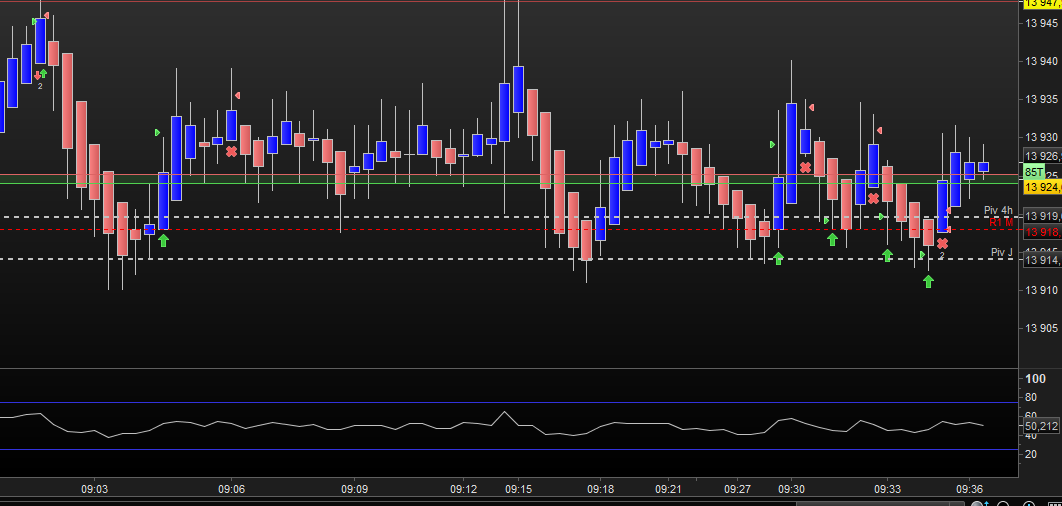Click the red R1 M resistance label
The image size is (1062, 506).
point(1000,222)
